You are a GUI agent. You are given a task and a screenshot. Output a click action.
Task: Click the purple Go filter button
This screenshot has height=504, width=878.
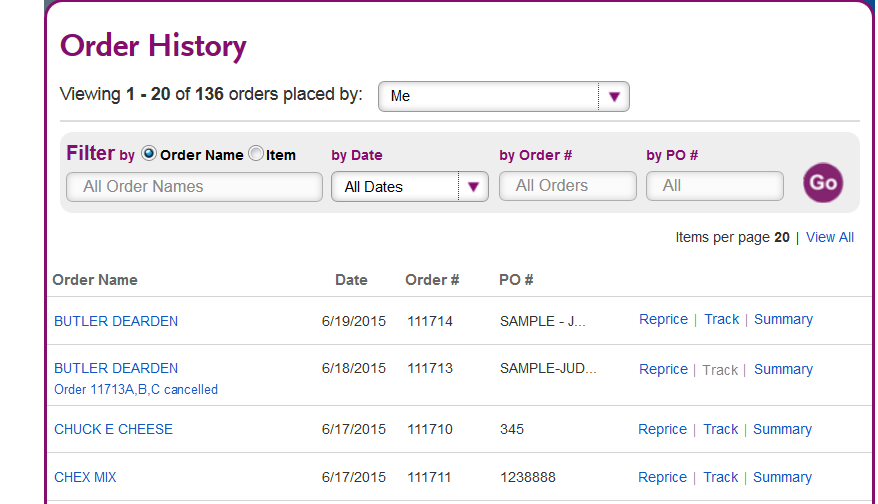[823, 183]
